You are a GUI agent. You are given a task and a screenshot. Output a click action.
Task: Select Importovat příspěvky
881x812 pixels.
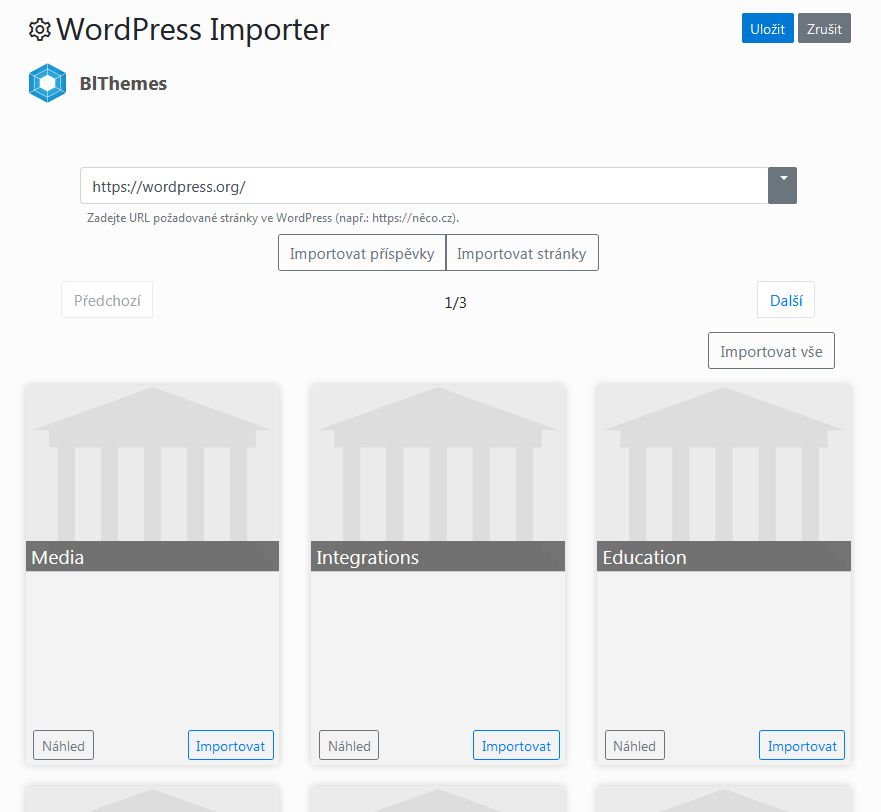362,253
